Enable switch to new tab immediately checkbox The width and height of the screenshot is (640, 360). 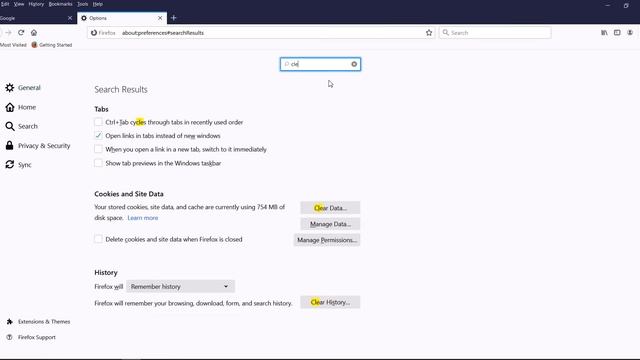pyautogui.click(x=98, y=149)
